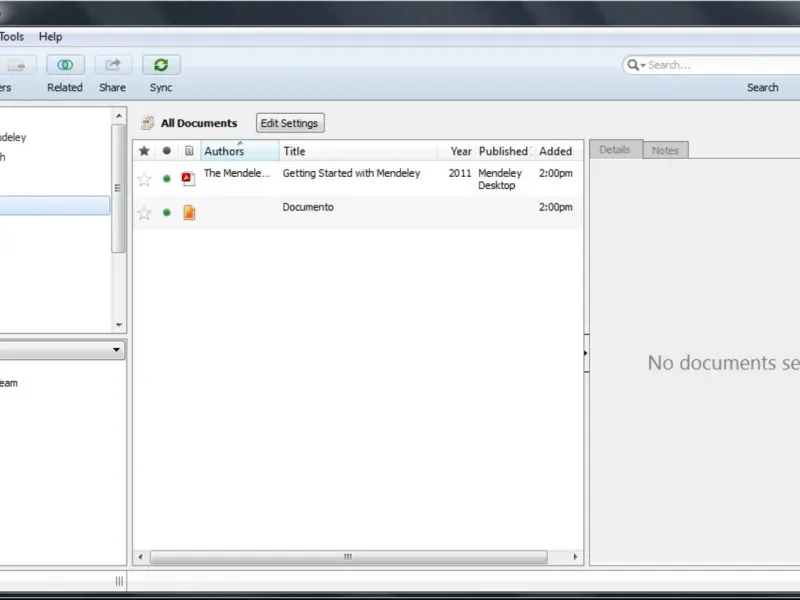Click the star column header icon
The image size is (800, 600).
coord(144,151)
